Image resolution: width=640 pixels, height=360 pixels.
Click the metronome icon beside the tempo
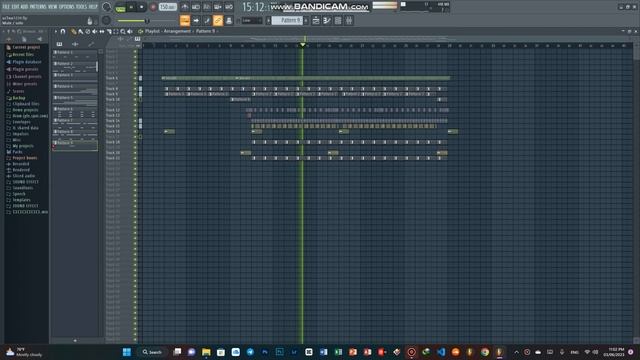coord(185,7)
